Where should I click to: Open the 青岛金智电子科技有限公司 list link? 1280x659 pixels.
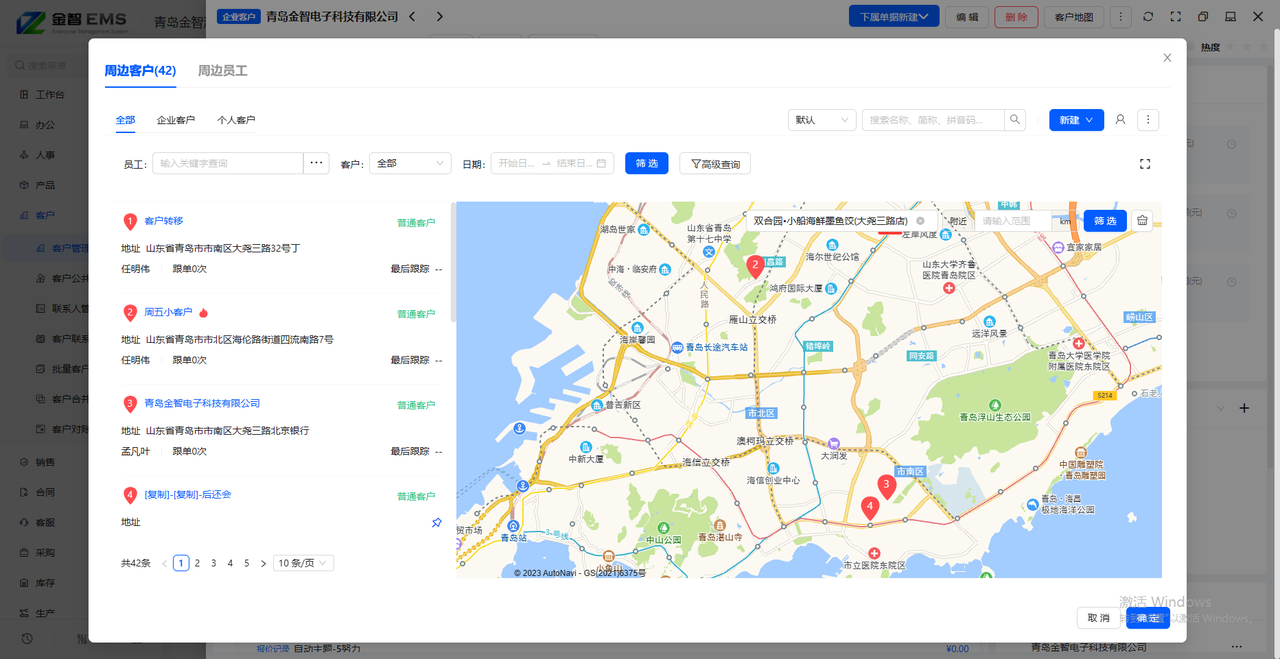202,404
